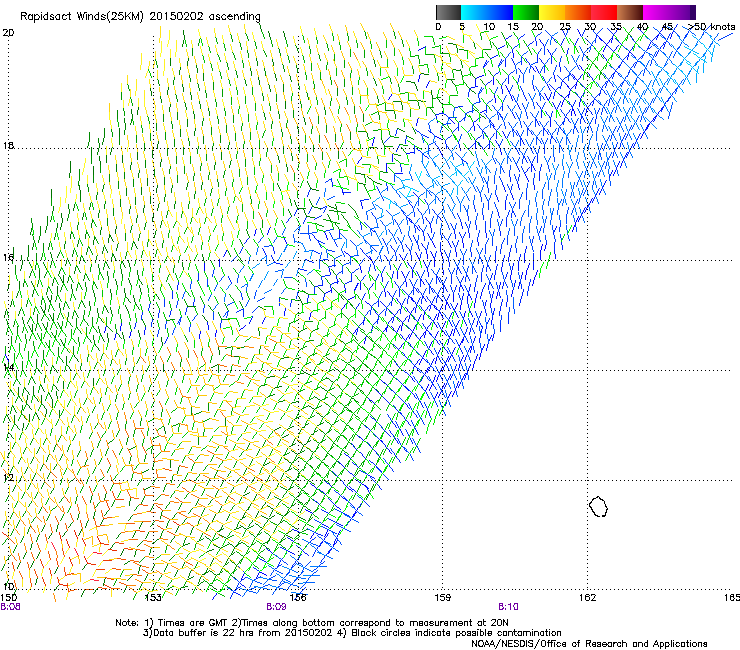Pick the brown 35-40 knots color segment
Image resolution: width=740 pixels, height=650 pixels.
point(630,12)
